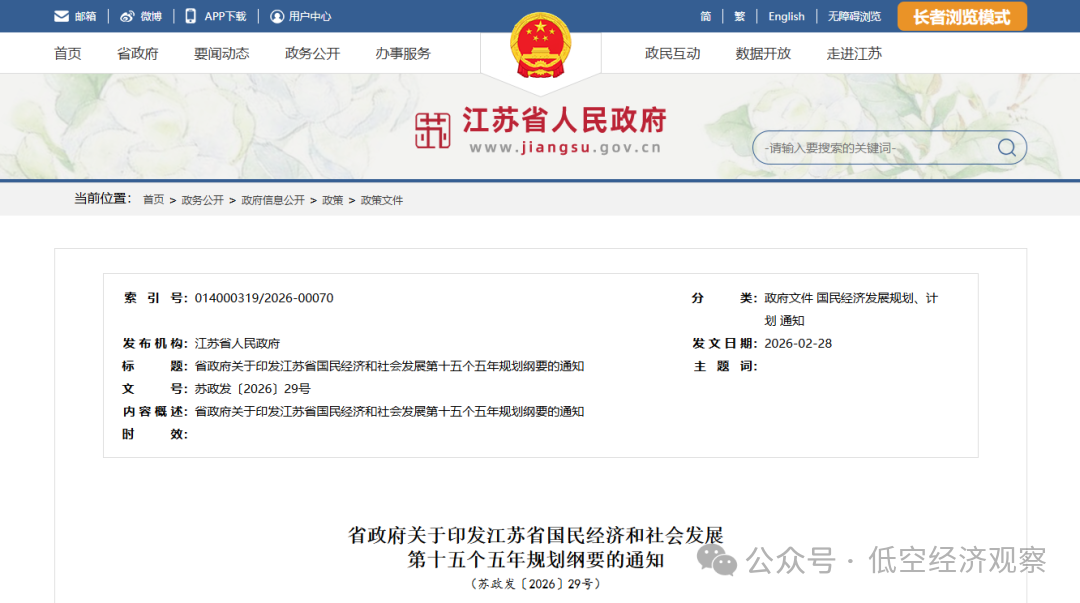Enable 长者浏览模式 elder mode

(961, 17)
